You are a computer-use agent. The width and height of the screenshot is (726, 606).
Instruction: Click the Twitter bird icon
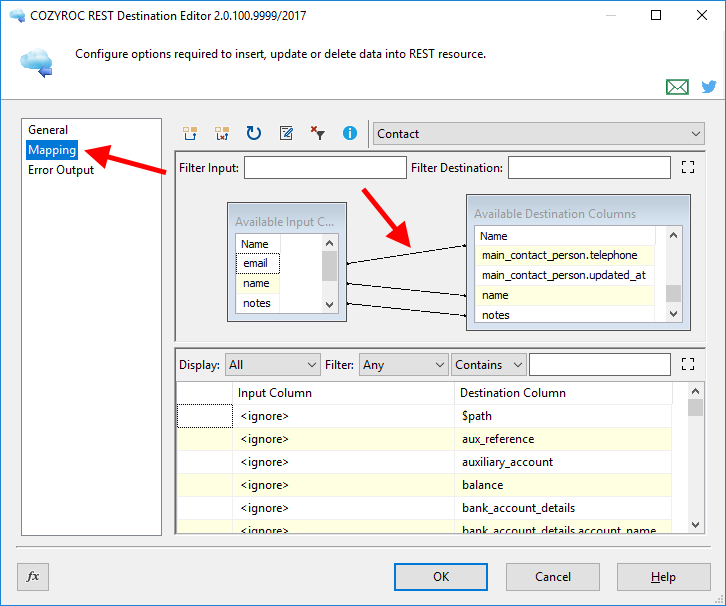(708, 87)
